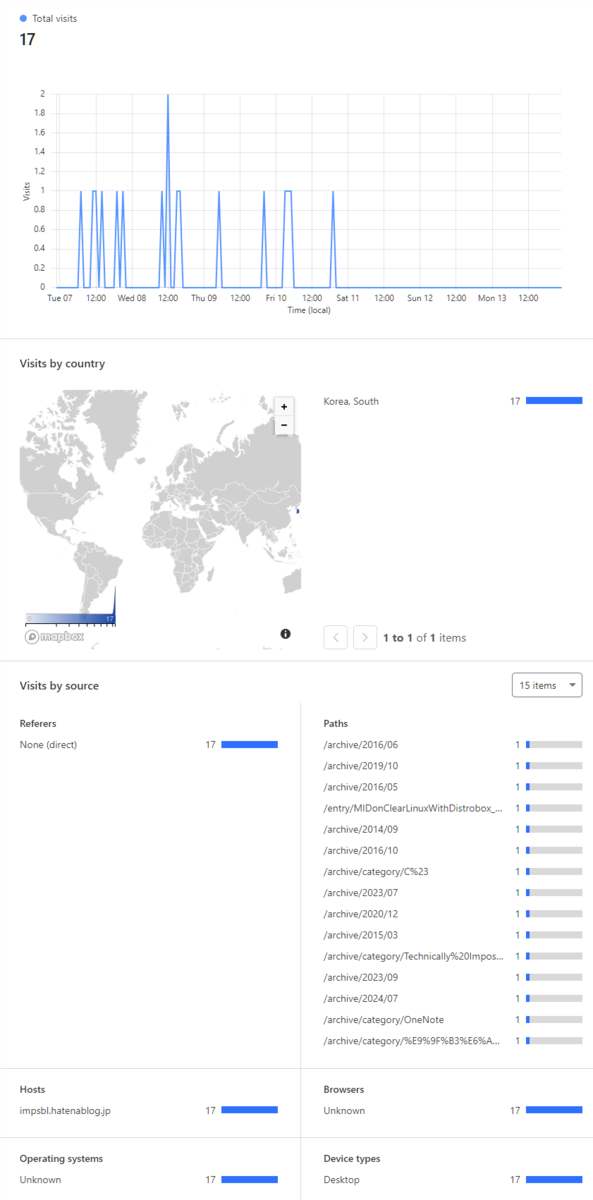Click the Total visits legend dot

24,18
